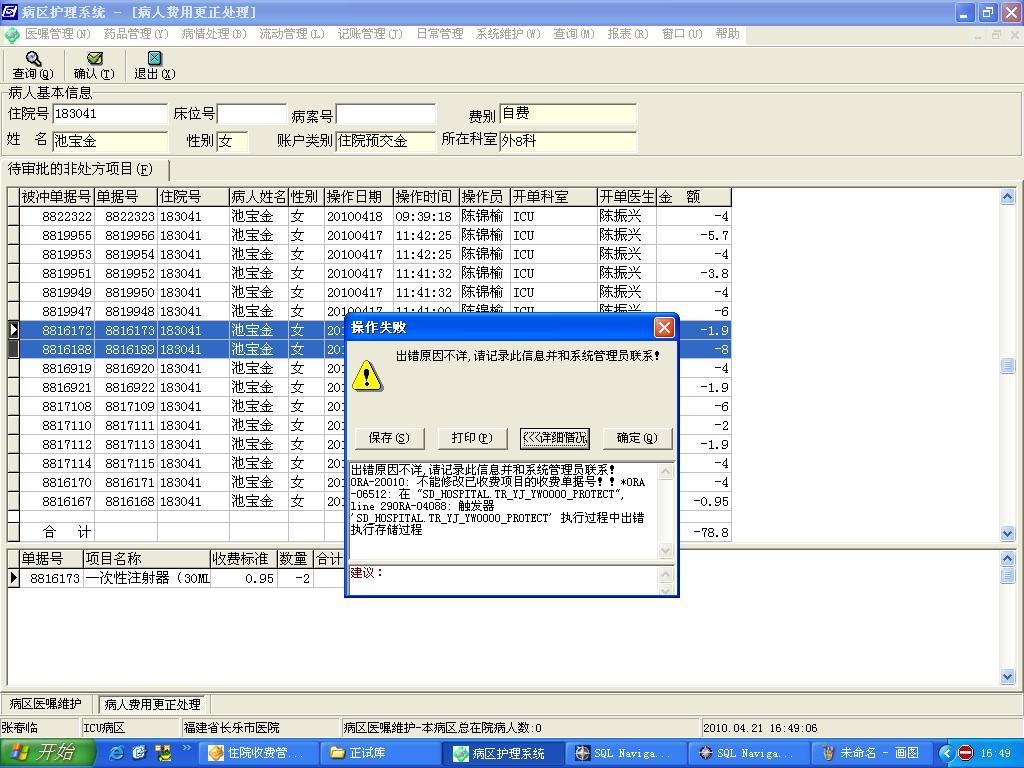Switch to first SQL Naviga taskbar window
Screen dimensions: 1024x768
click(626, 753)
